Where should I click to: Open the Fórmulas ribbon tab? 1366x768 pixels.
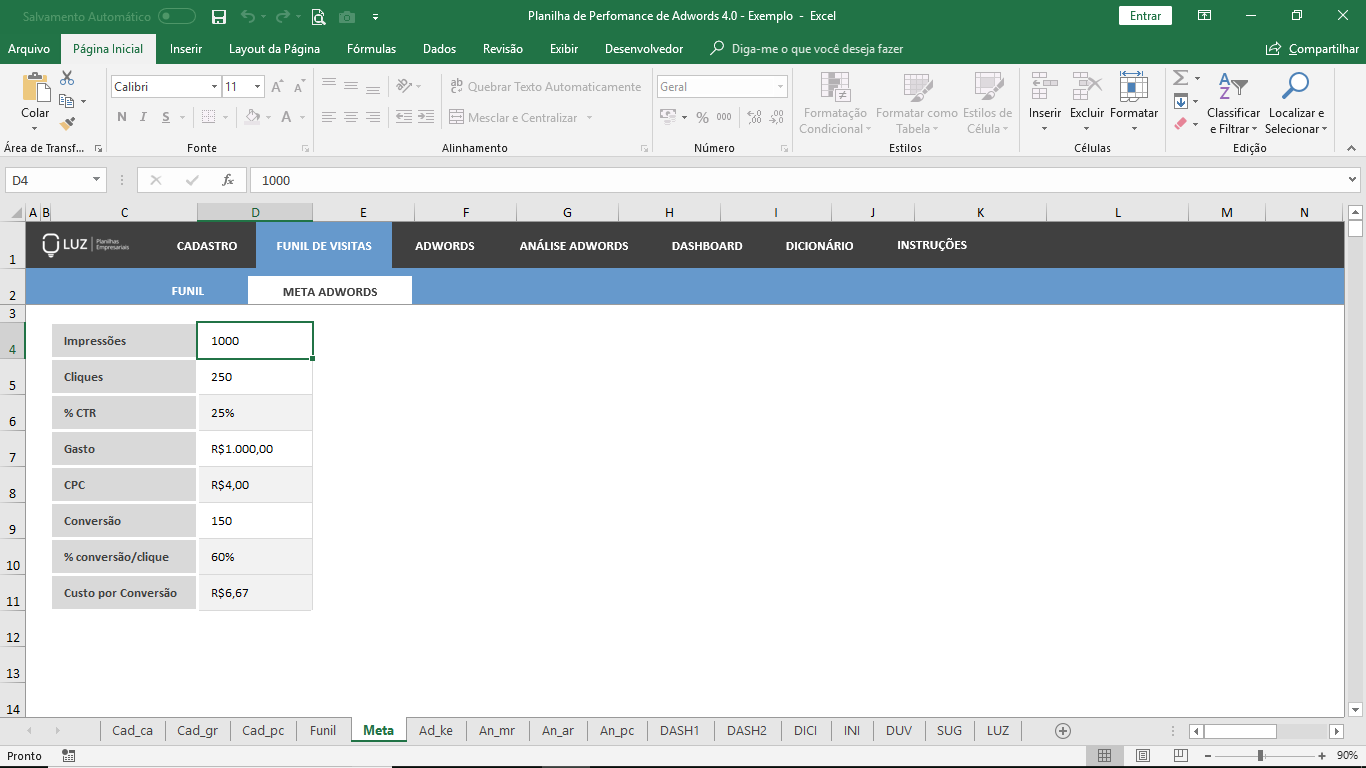pos(371,49)
